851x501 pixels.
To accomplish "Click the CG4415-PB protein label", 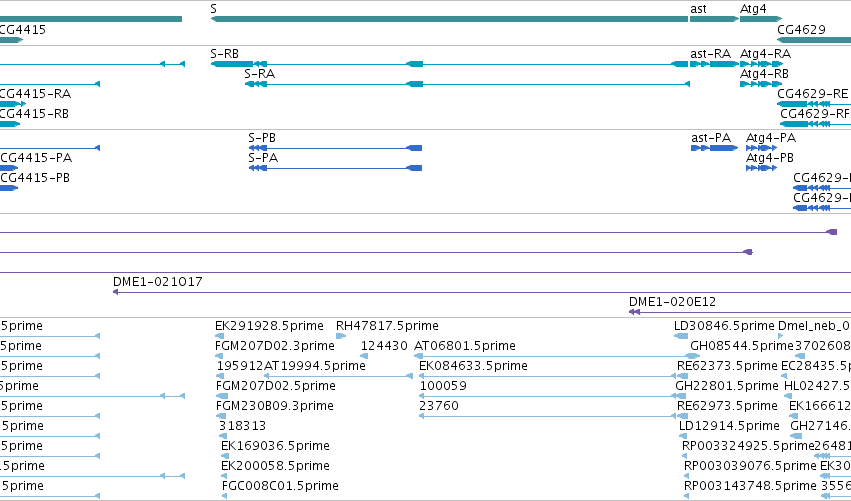I will [x=35, y=178].
